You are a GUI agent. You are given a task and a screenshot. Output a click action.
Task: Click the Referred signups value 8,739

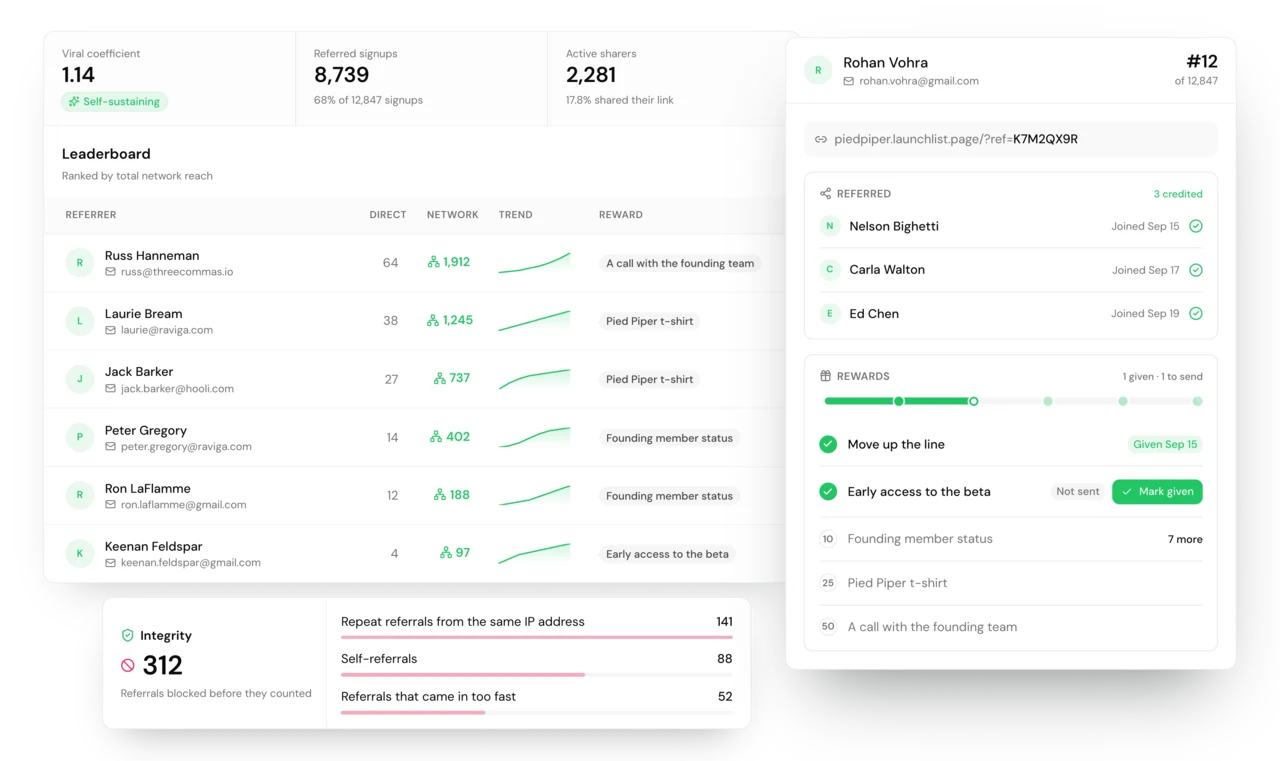click(x=341, y=75)
